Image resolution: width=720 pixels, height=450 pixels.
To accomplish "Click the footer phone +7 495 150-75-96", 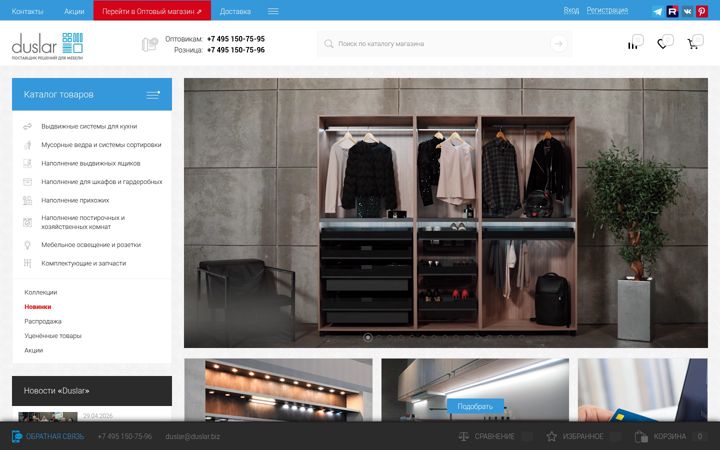I will pyautogui.click(x=125, y=436).
